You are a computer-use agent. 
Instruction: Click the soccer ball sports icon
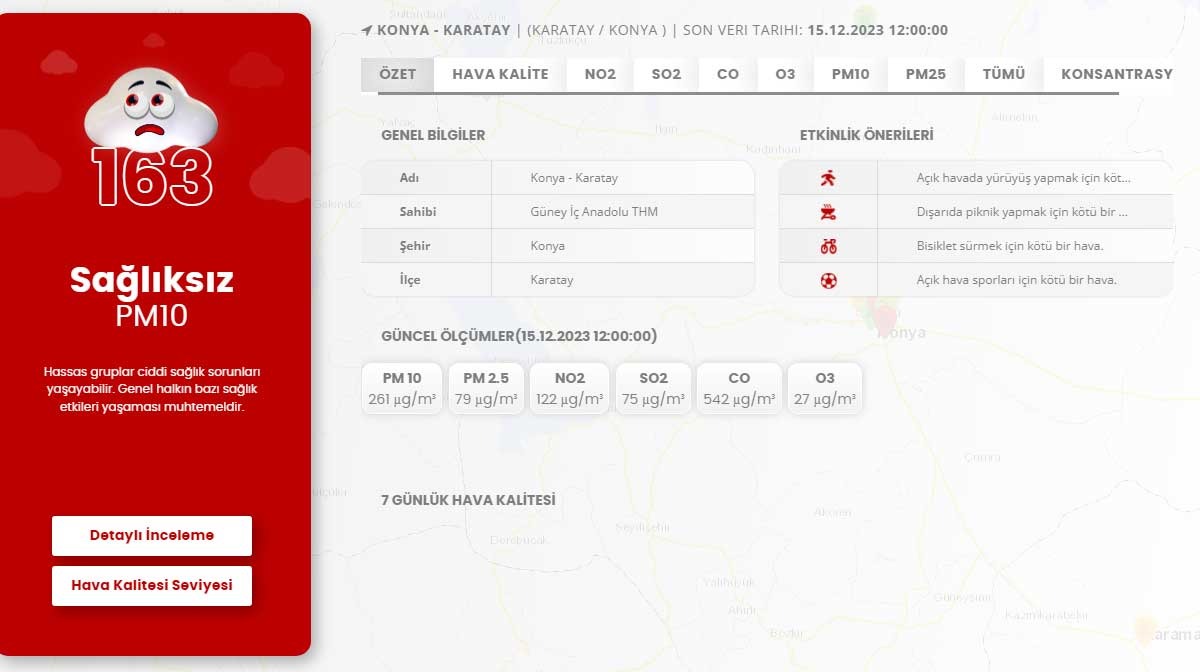tap(827, 280)
